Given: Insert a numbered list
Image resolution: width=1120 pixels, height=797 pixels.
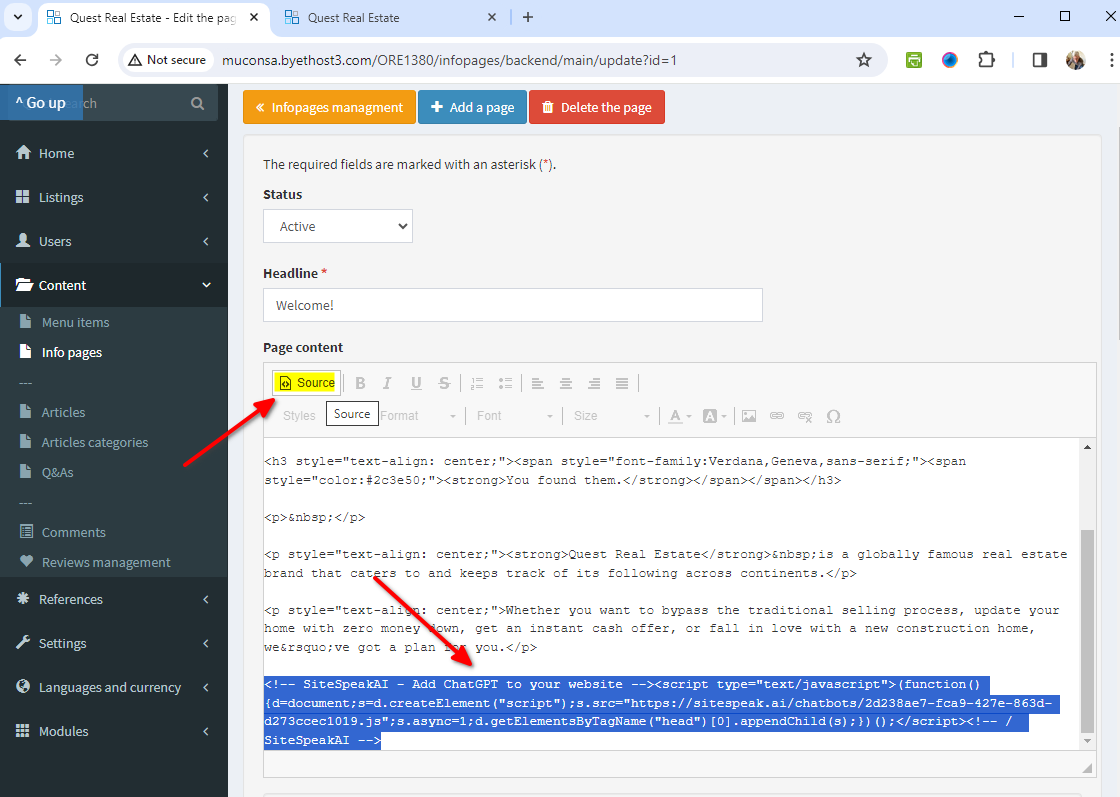Looking at the screenshot, I should coord(477,383).
